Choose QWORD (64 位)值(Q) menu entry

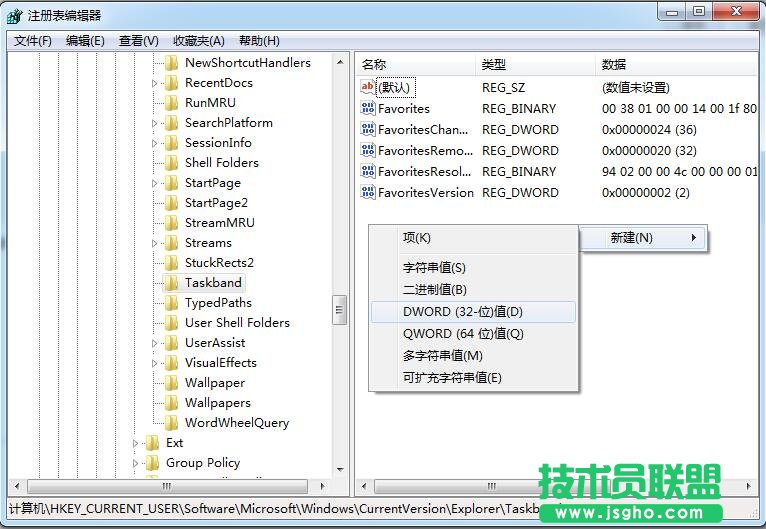tap(473, 334)
